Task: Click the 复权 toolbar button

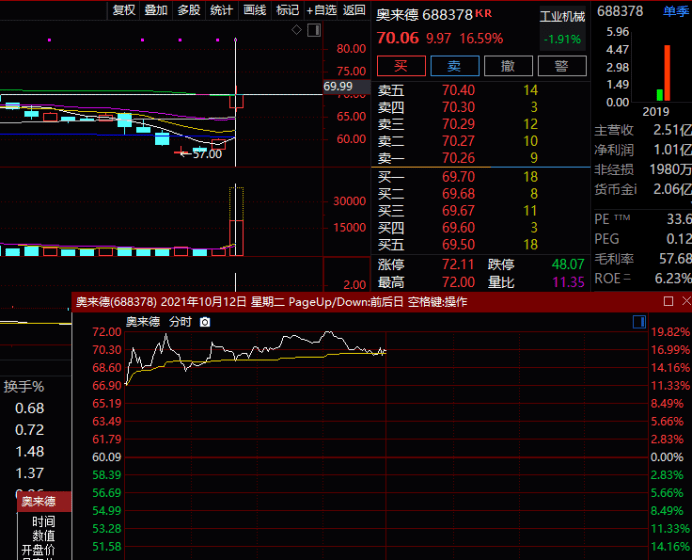Action: tap(124, 10)
